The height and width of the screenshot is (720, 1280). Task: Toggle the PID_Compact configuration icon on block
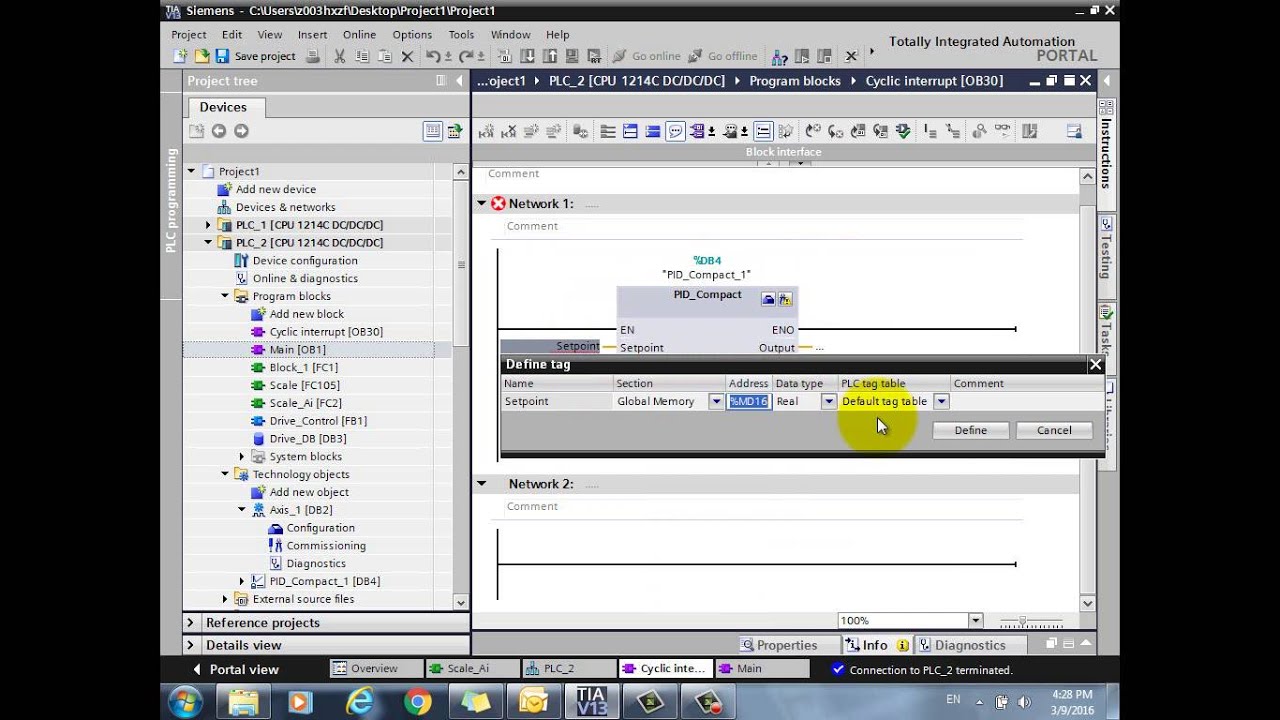[768, 299]
